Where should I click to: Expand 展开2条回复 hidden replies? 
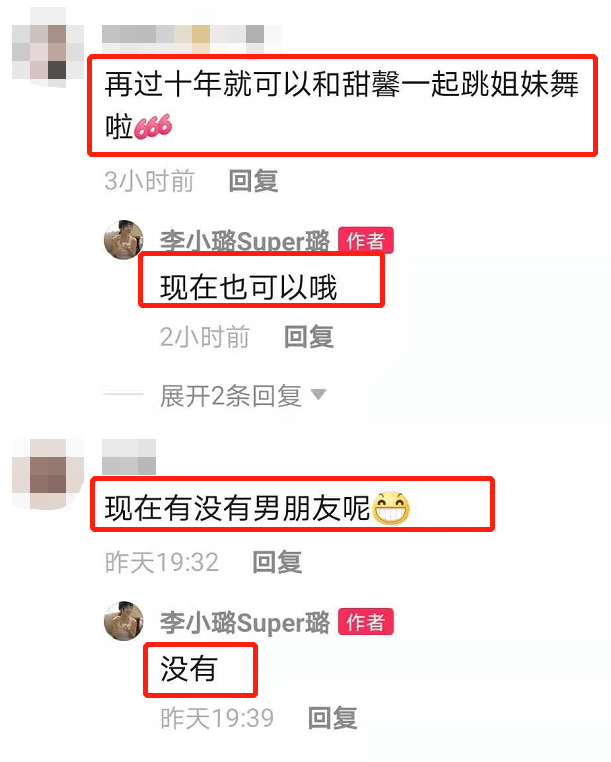coord(231,395)
